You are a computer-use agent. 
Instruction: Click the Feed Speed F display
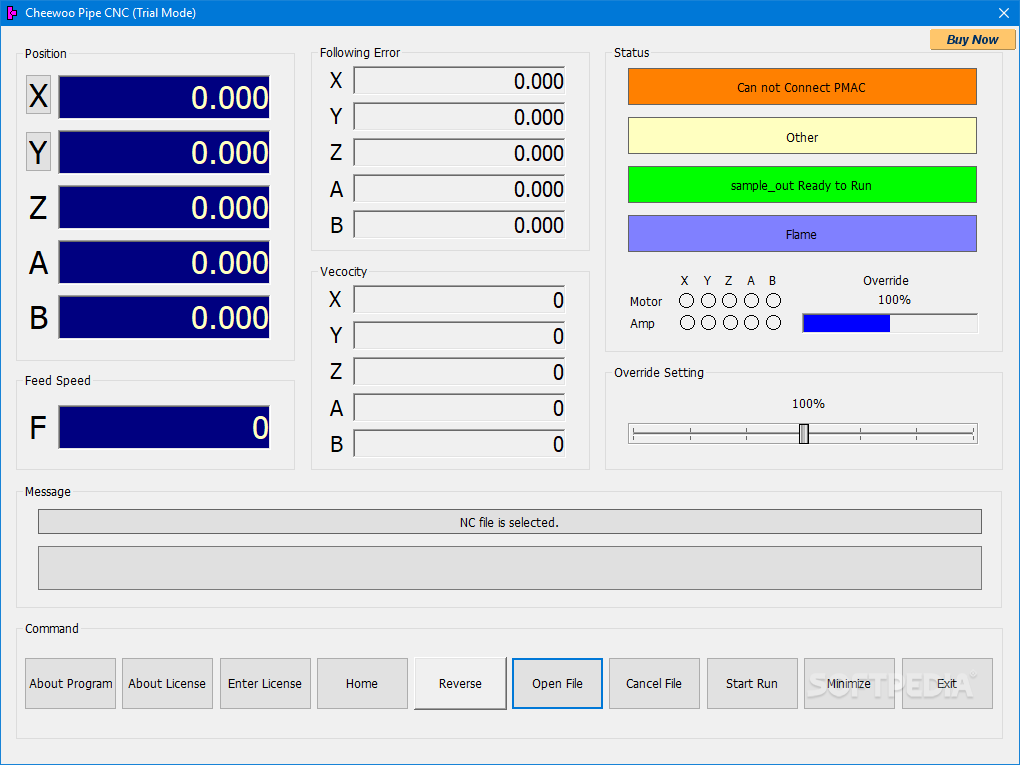[164, 427]
